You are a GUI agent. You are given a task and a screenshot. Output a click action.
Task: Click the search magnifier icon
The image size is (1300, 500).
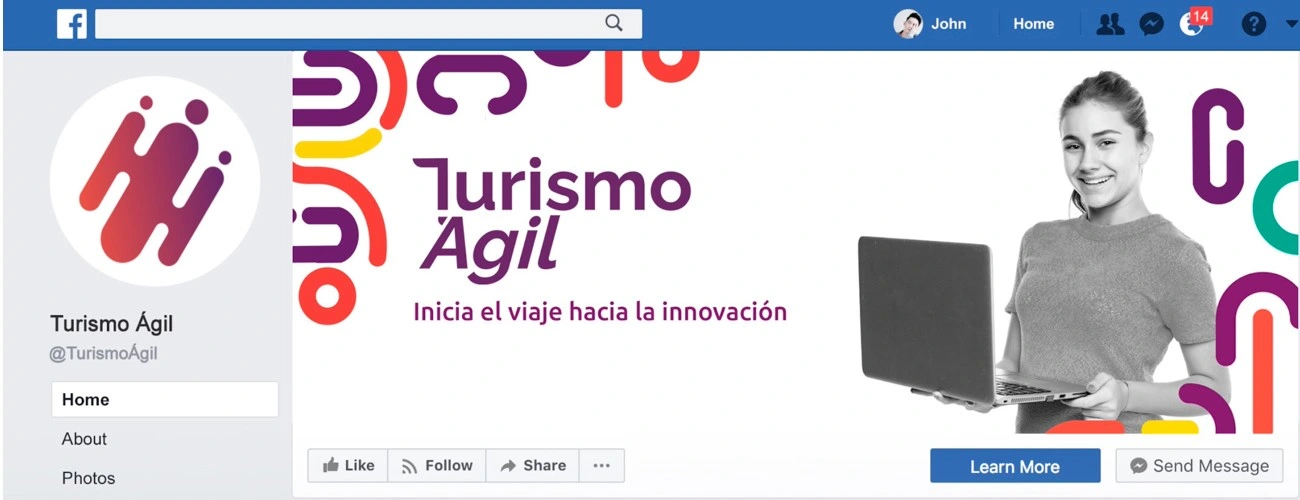click(614, 23)
